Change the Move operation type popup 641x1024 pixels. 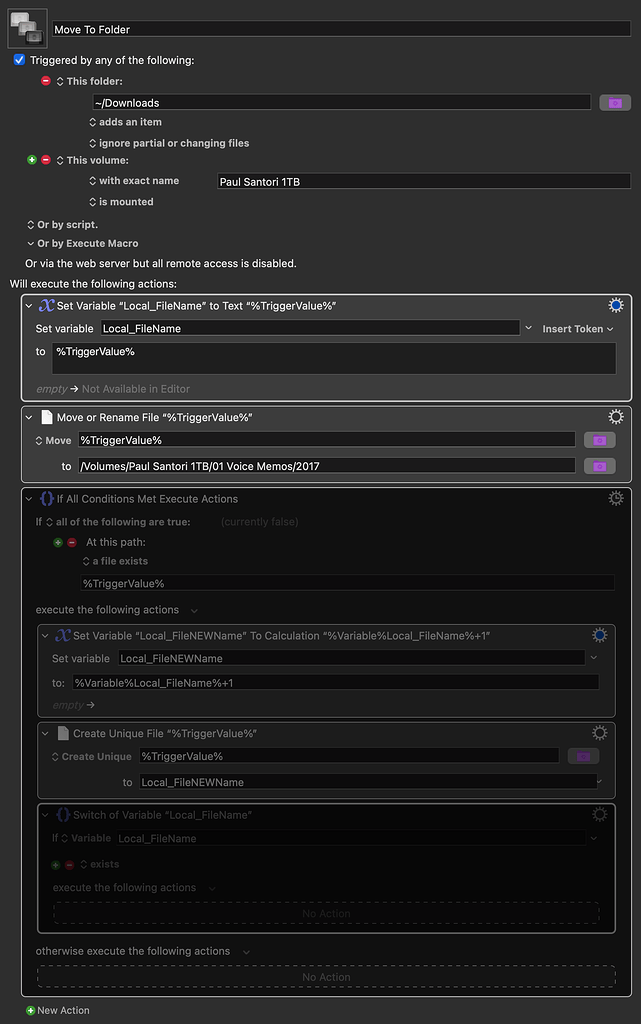point(53,441)
